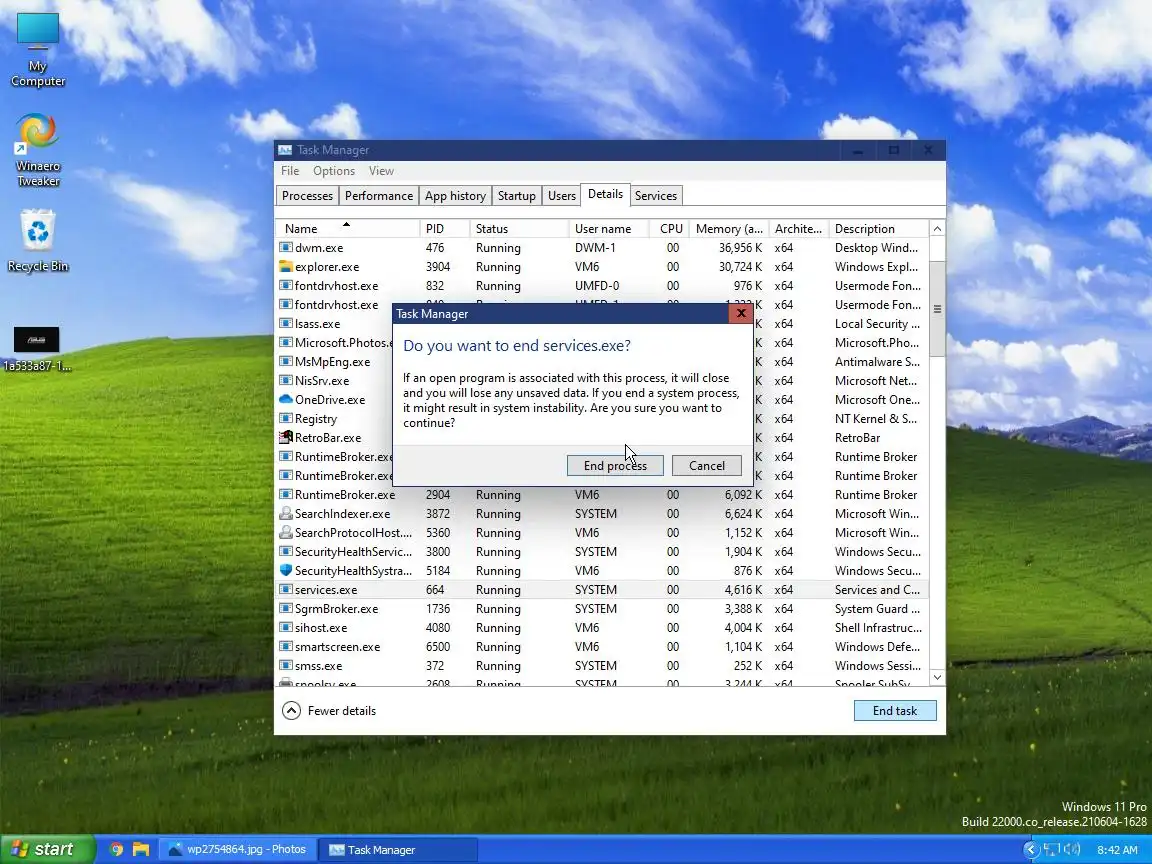Sort by the PID column header

tap(444, 228)
